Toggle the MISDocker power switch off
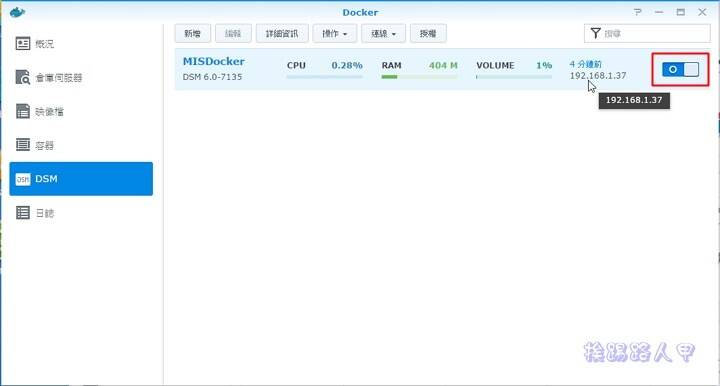The height and width of the screenshot is (386, 720). [x=681, y=69]
